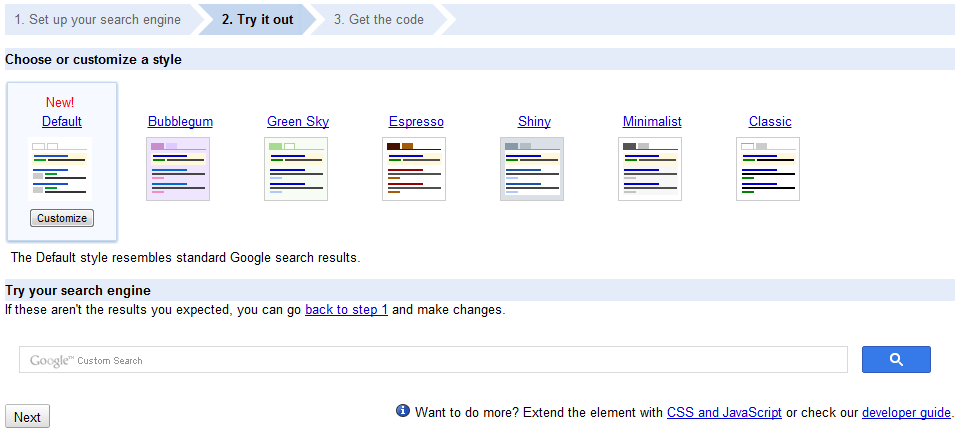
Task: Click the Next button
Action: click(x=27, y=417)
